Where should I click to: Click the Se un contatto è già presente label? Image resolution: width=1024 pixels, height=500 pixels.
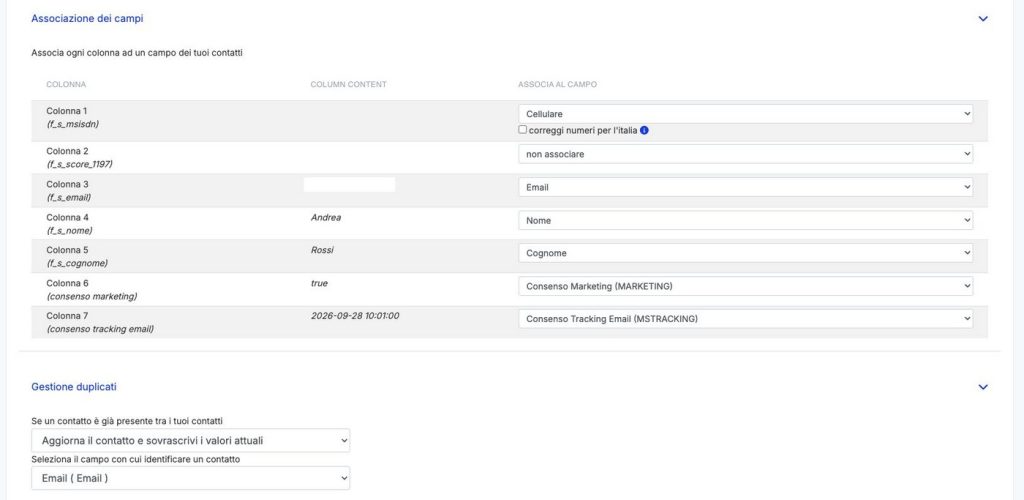[127, 421]
